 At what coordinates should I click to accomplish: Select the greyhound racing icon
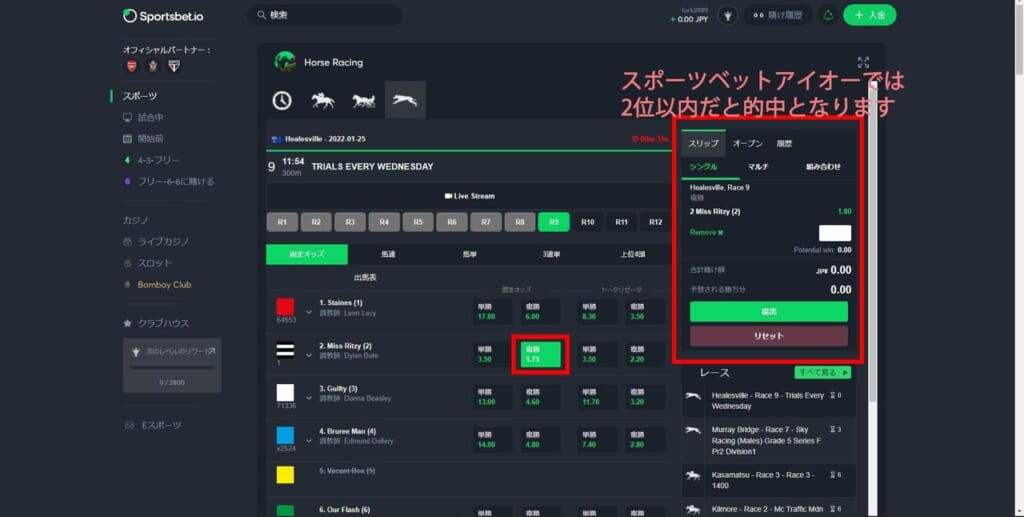[x=405, y=100]
